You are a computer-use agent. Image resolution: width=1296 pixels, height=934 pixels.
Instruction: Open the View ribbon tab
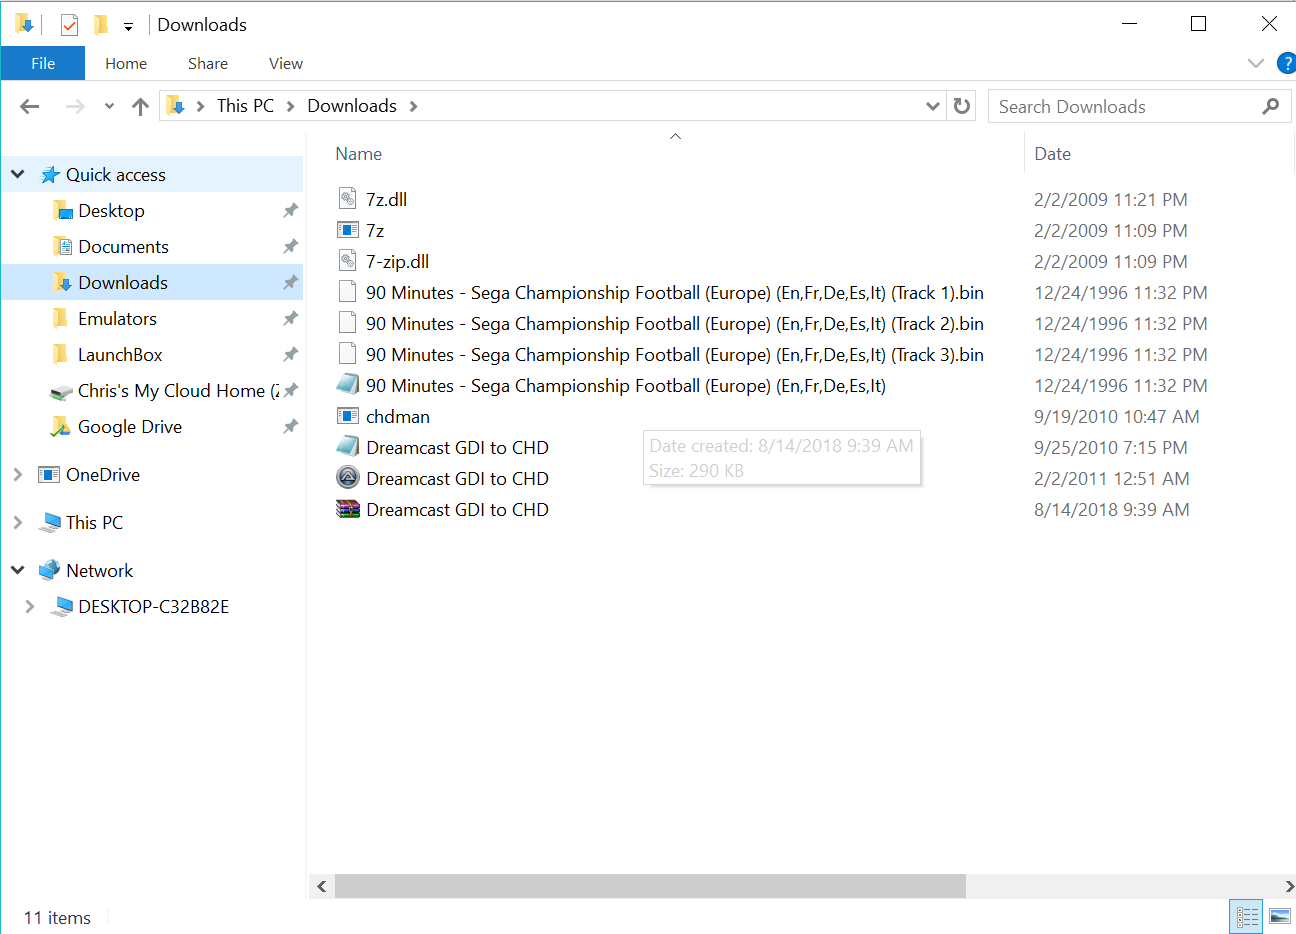(285, 63)
